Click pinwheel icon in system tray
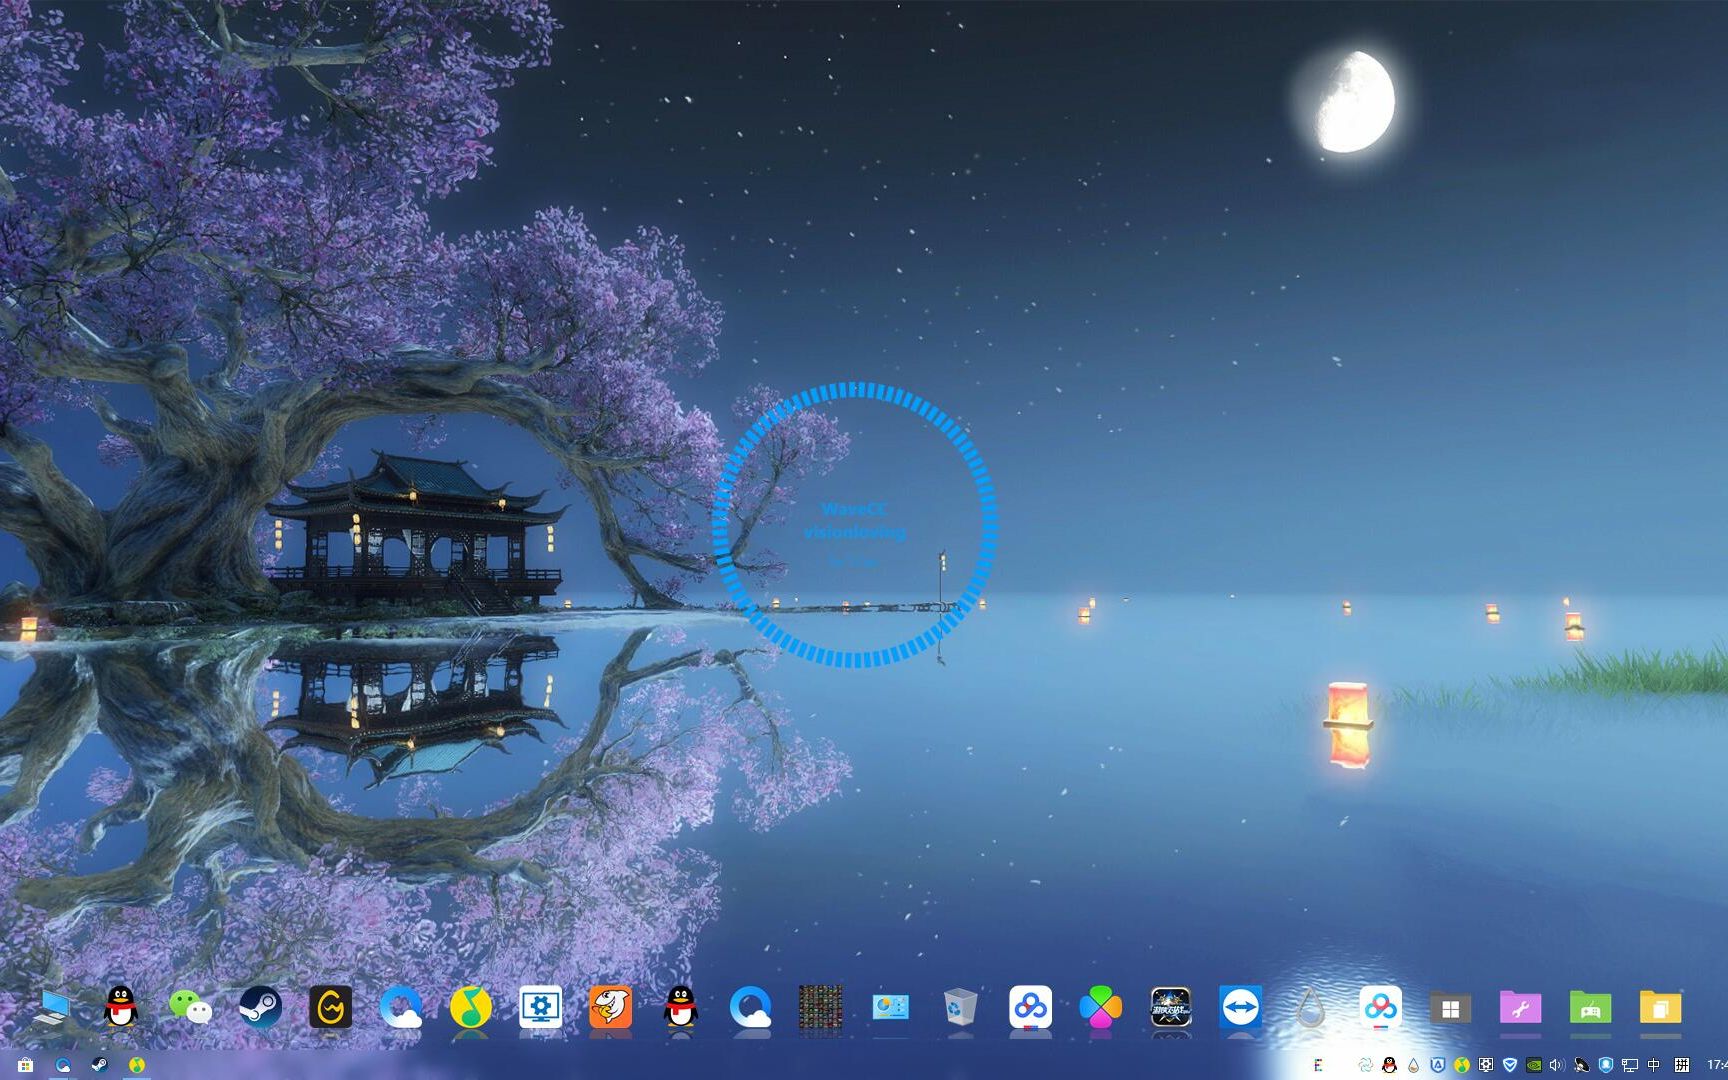Screen dimensions: 1728x1080 click(1365, 1066)
